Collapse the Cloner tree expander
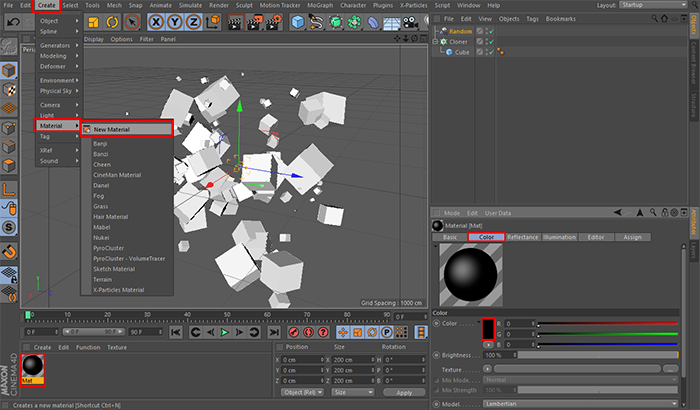Image resolution: width=700 pixels, height=410 pixels. [435, 42]
